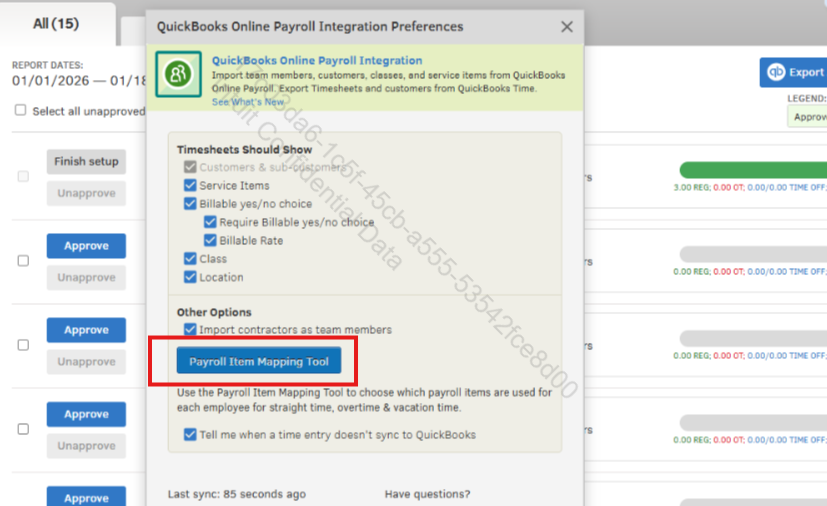The image size is (827, 506).
Task: Click the topmost blue Approve button
Action: pyautogui.click(x=86, y=246)
